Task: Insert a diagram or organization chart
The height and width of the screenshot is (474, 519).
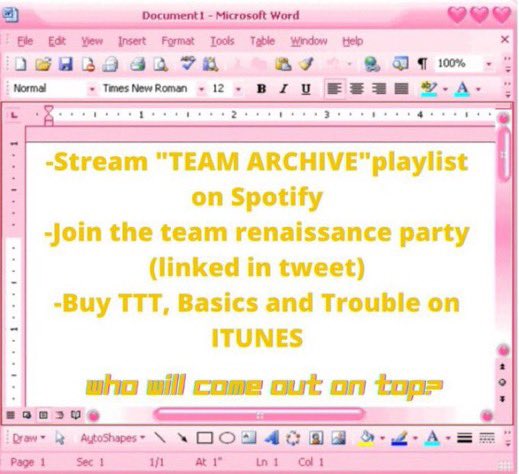Action: click(x=293, y=438)
